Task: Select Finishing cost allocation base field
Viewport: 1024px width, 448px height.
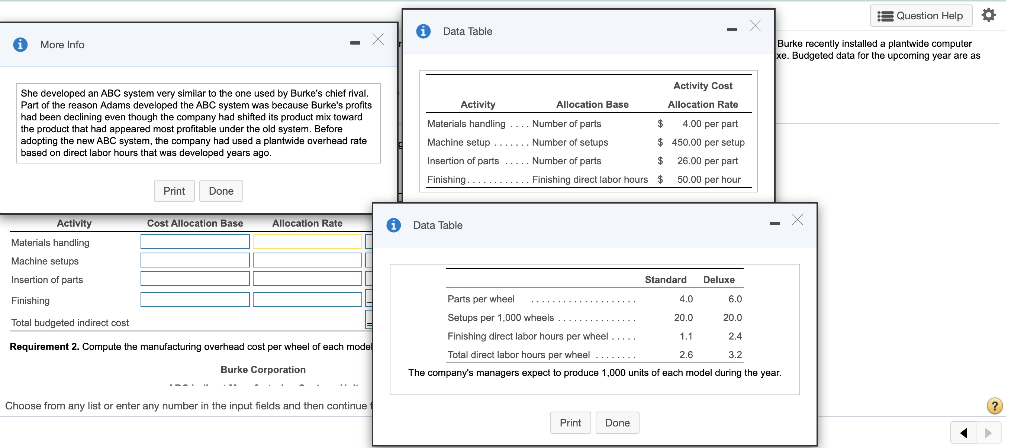Action: pos(195,300)
